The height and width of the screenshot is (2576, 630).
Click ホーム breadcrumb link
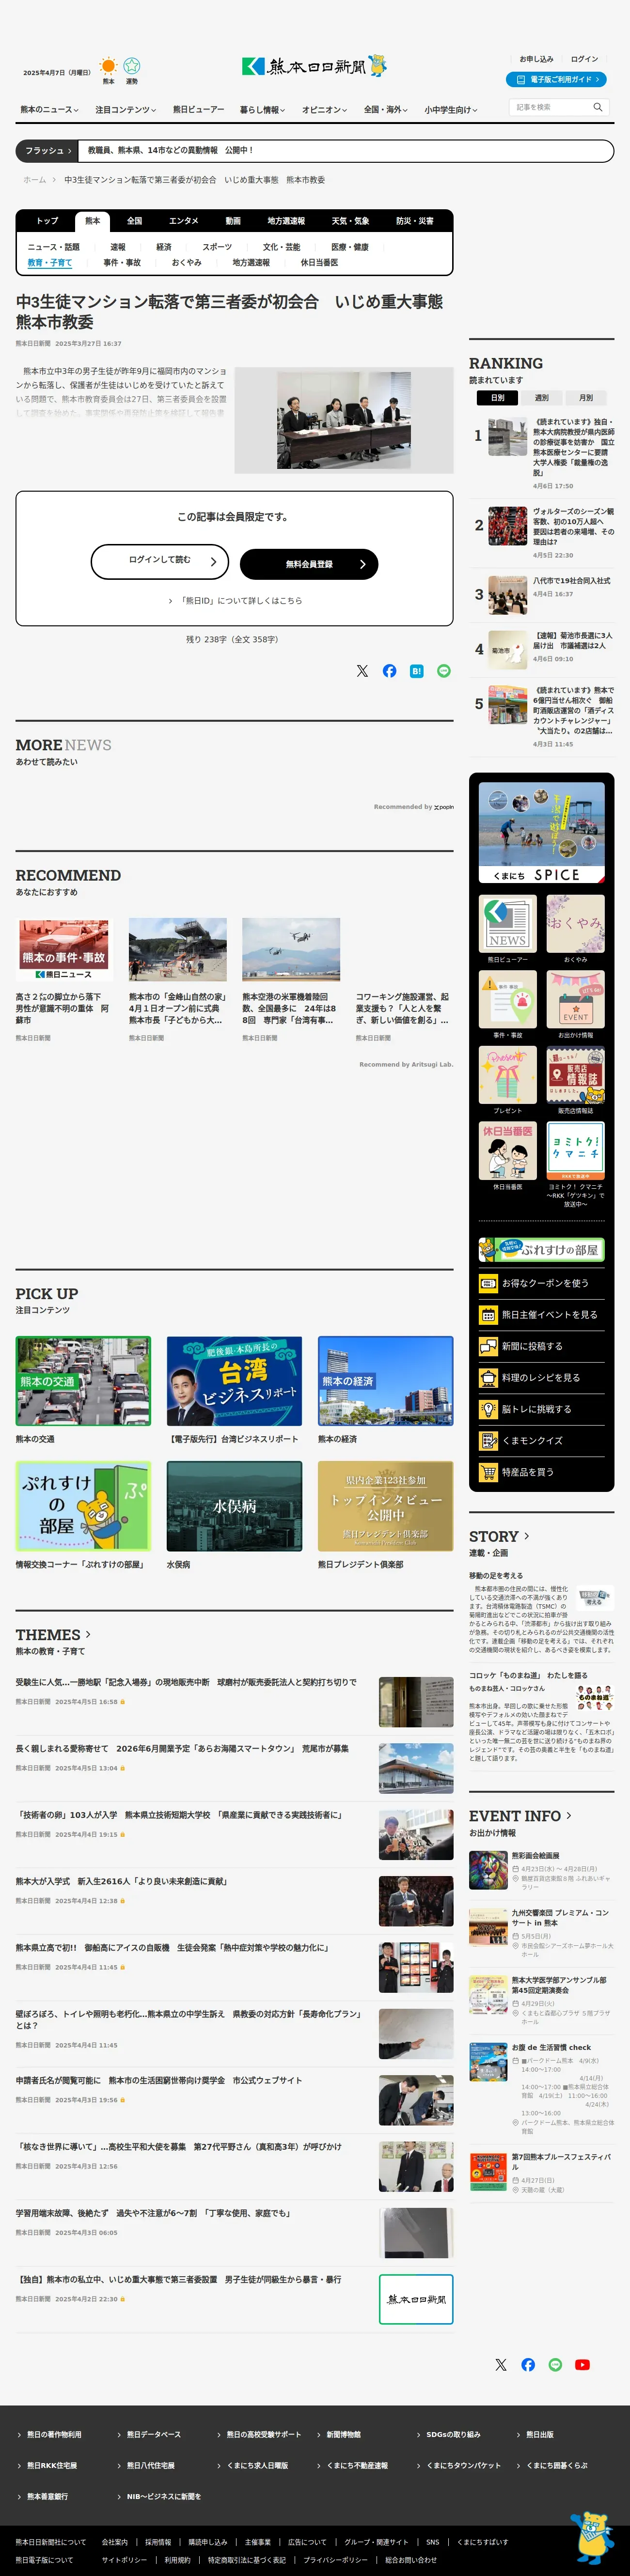35,180
